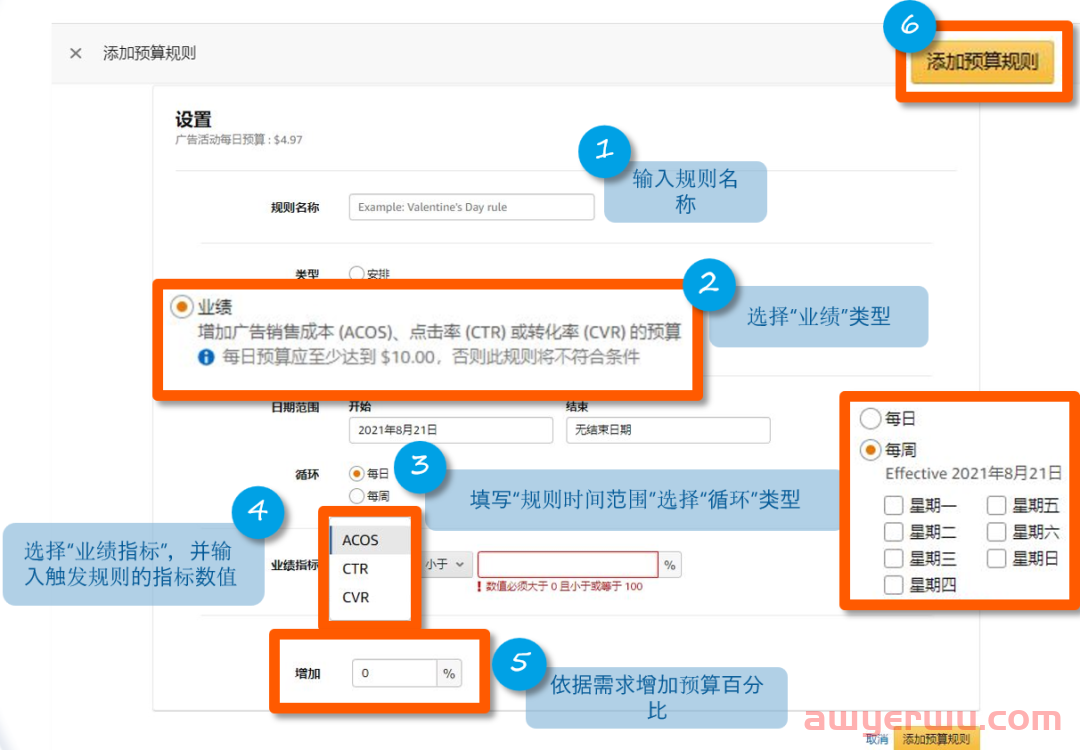Check the 星期一 checkbox
The image size is (1080, 750).
[893, 506]
